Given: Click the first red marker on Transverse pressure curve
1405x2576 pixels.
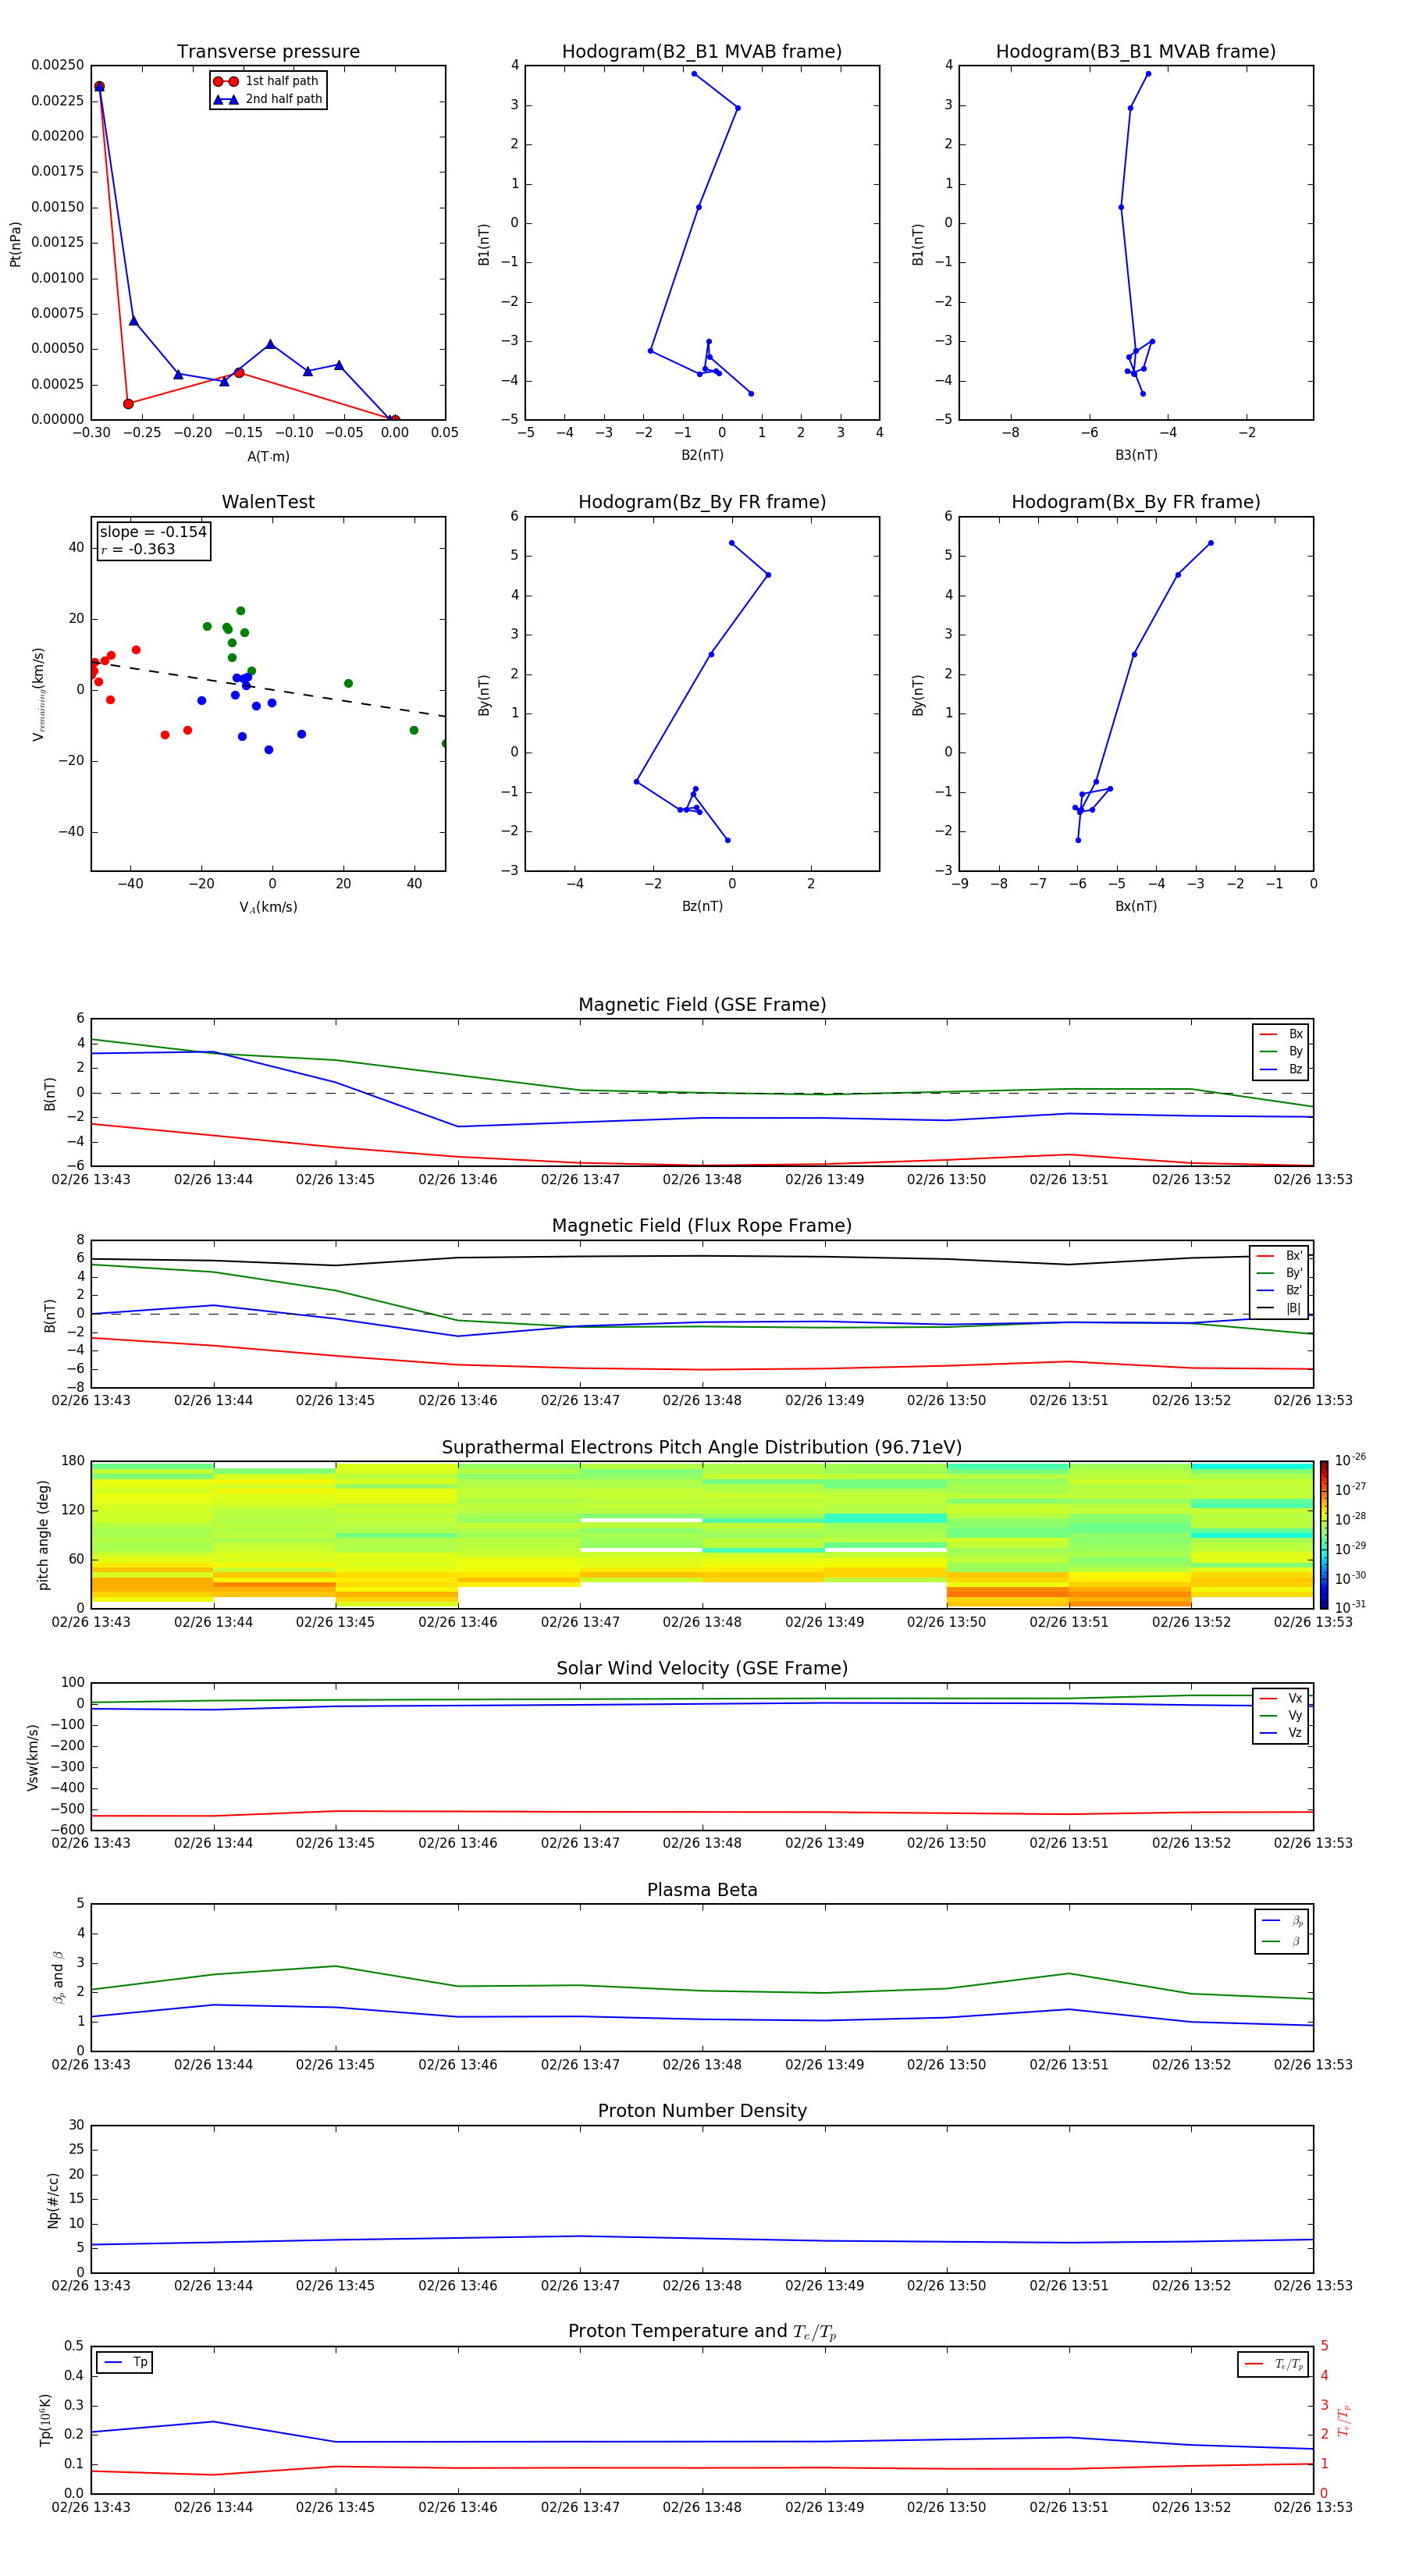Looking at the screenshot, I should 99,86.
